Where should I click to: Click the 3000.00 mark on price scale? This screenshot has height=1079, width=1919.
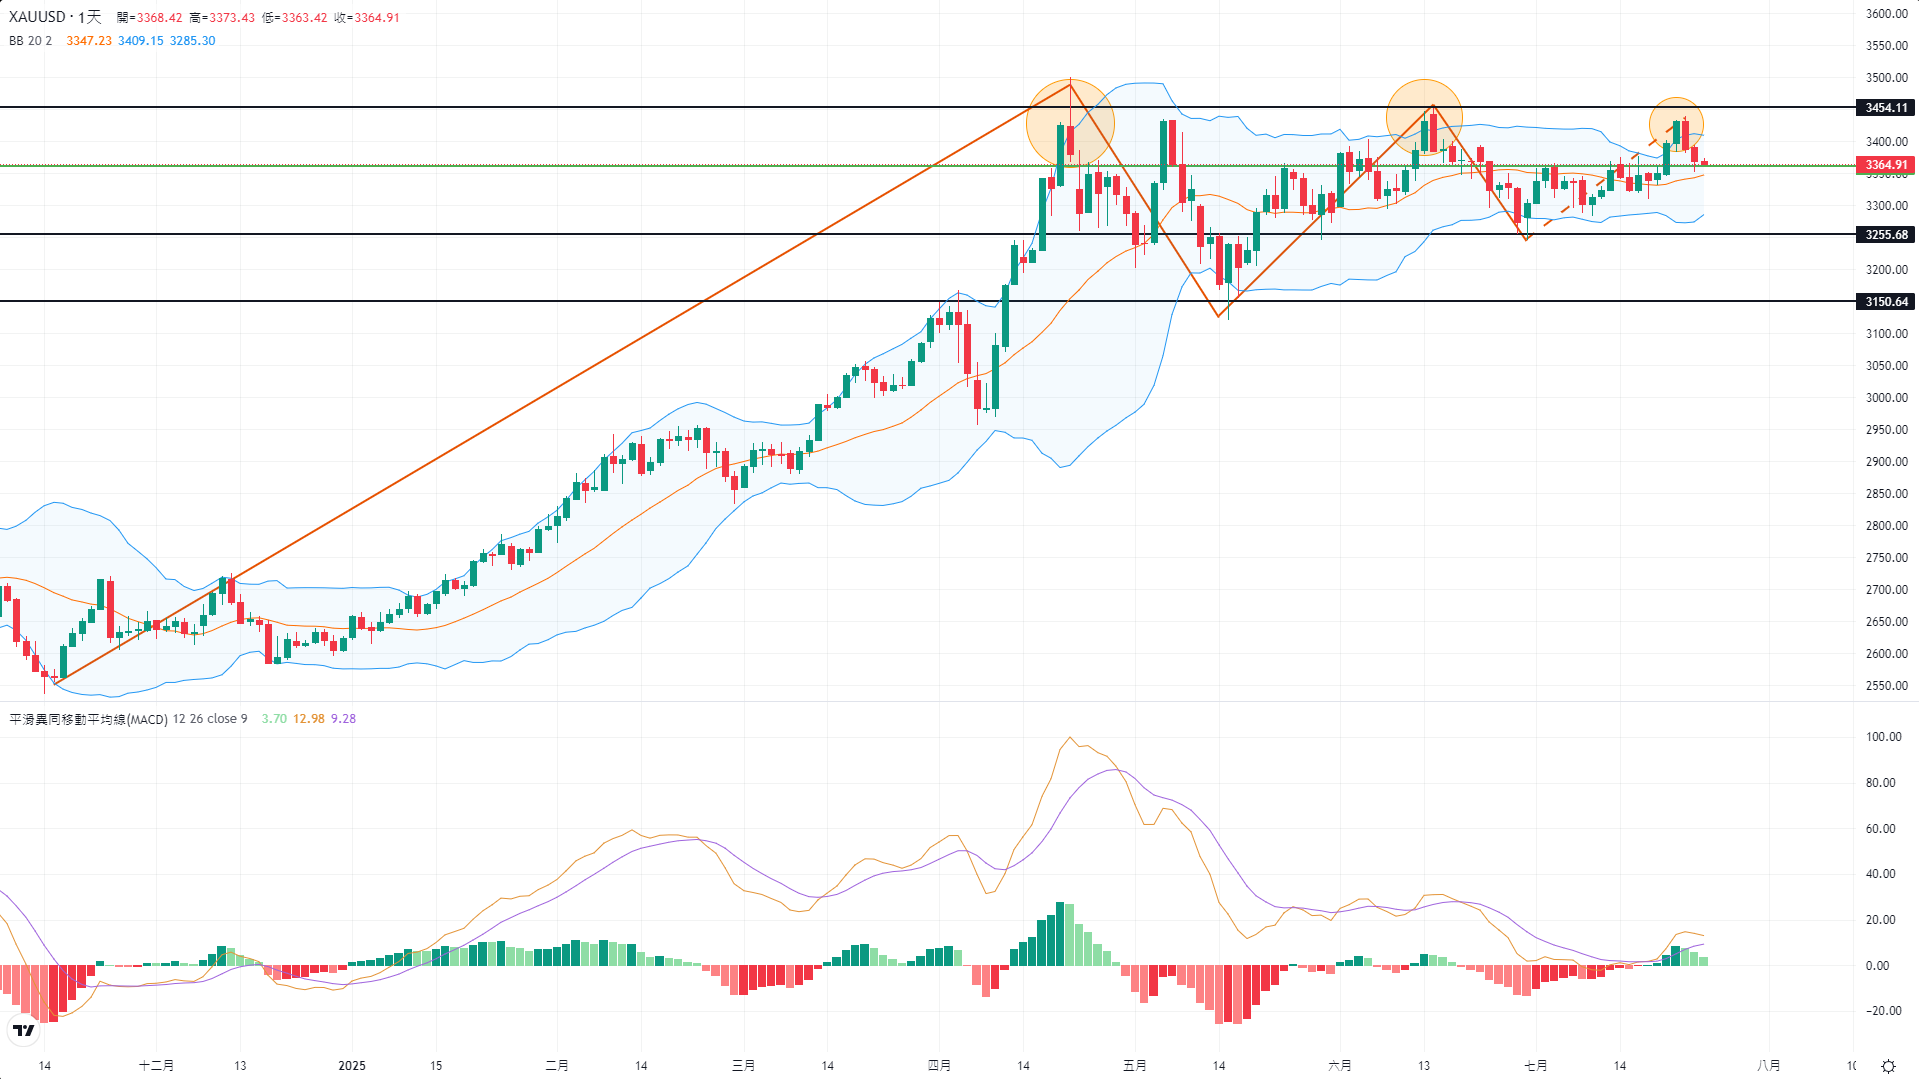click(x=1886, y=398)
